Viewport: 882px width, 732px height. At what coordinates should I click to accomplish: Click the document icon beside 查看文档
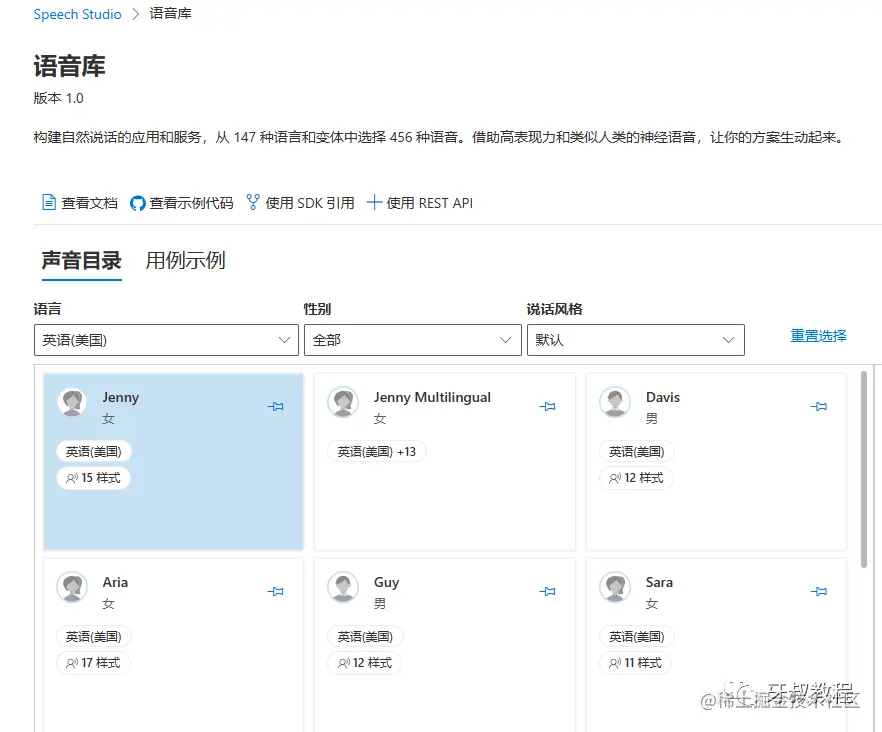(x=49, y=202)
